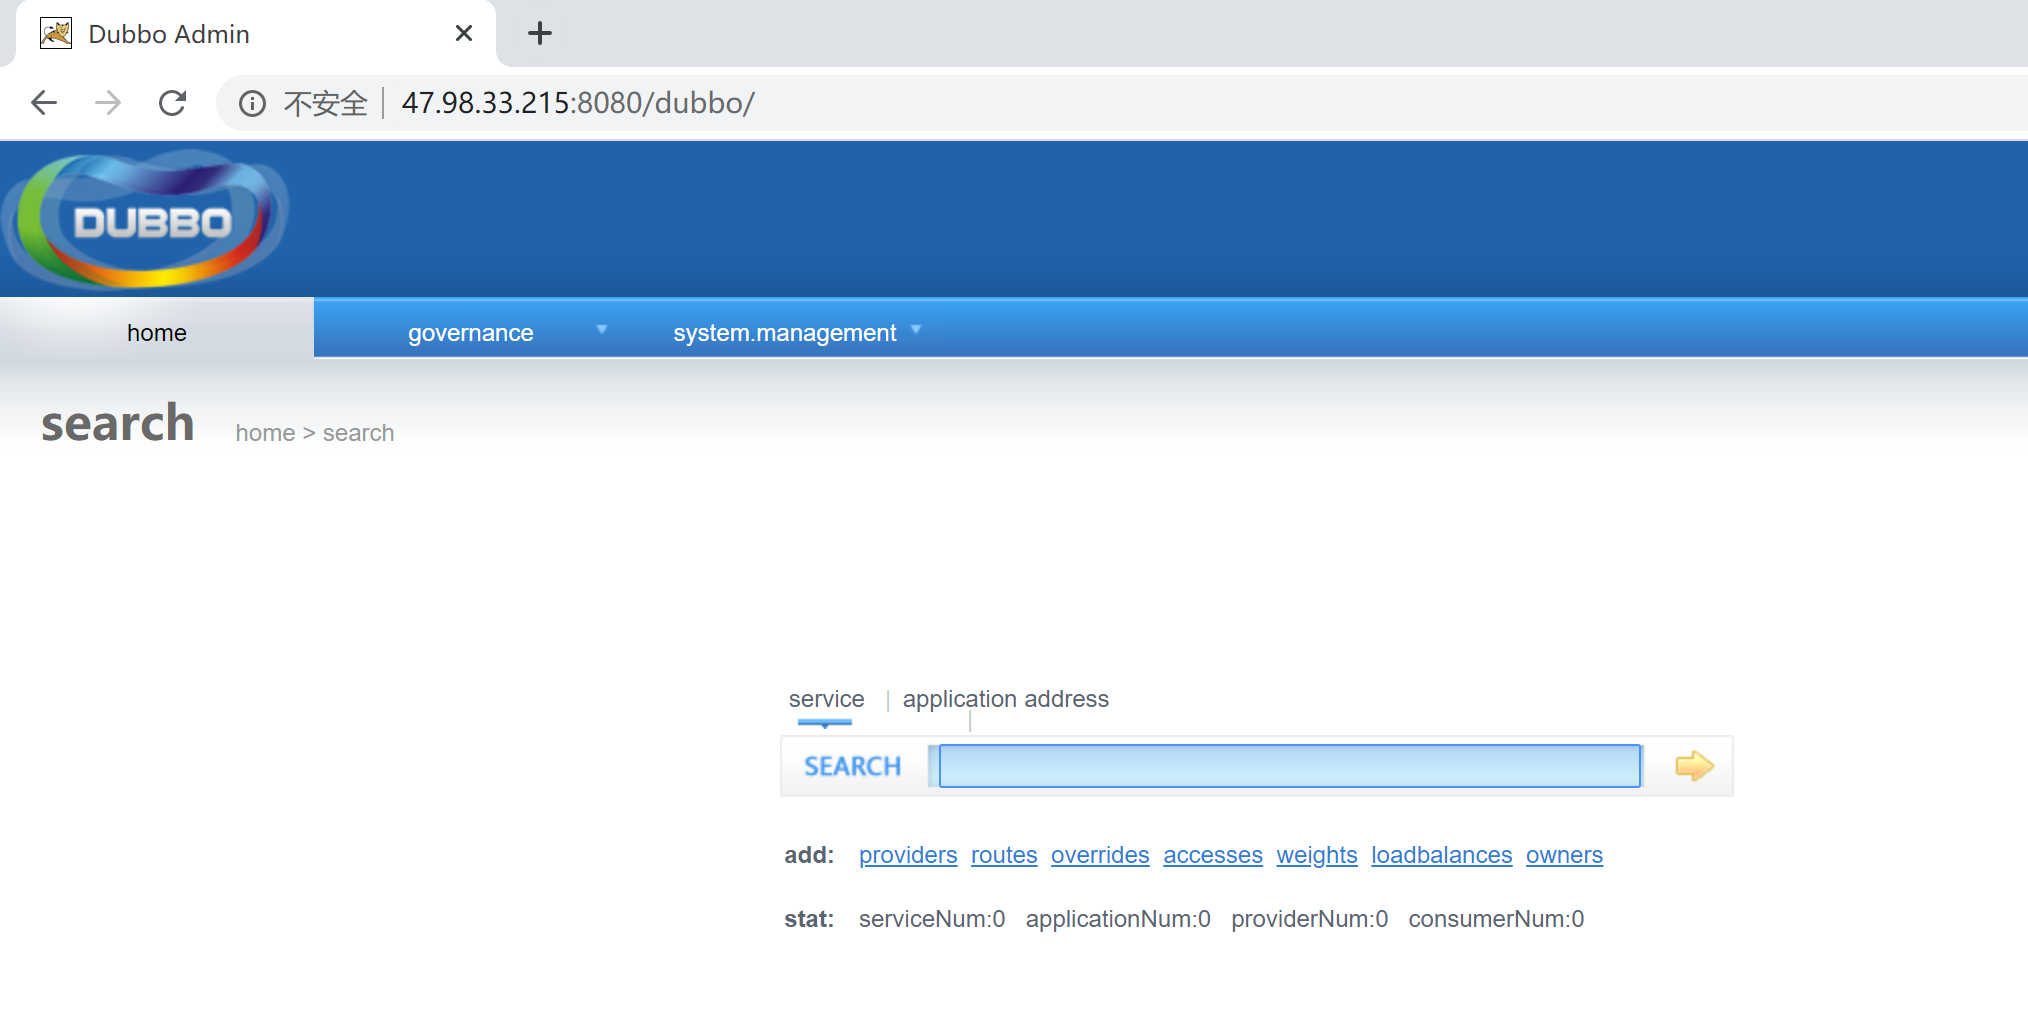The width and height of the screenshot is (2028, 1010).
Task: Switch to the address search tab
Action: click(x=1067, y=699)
